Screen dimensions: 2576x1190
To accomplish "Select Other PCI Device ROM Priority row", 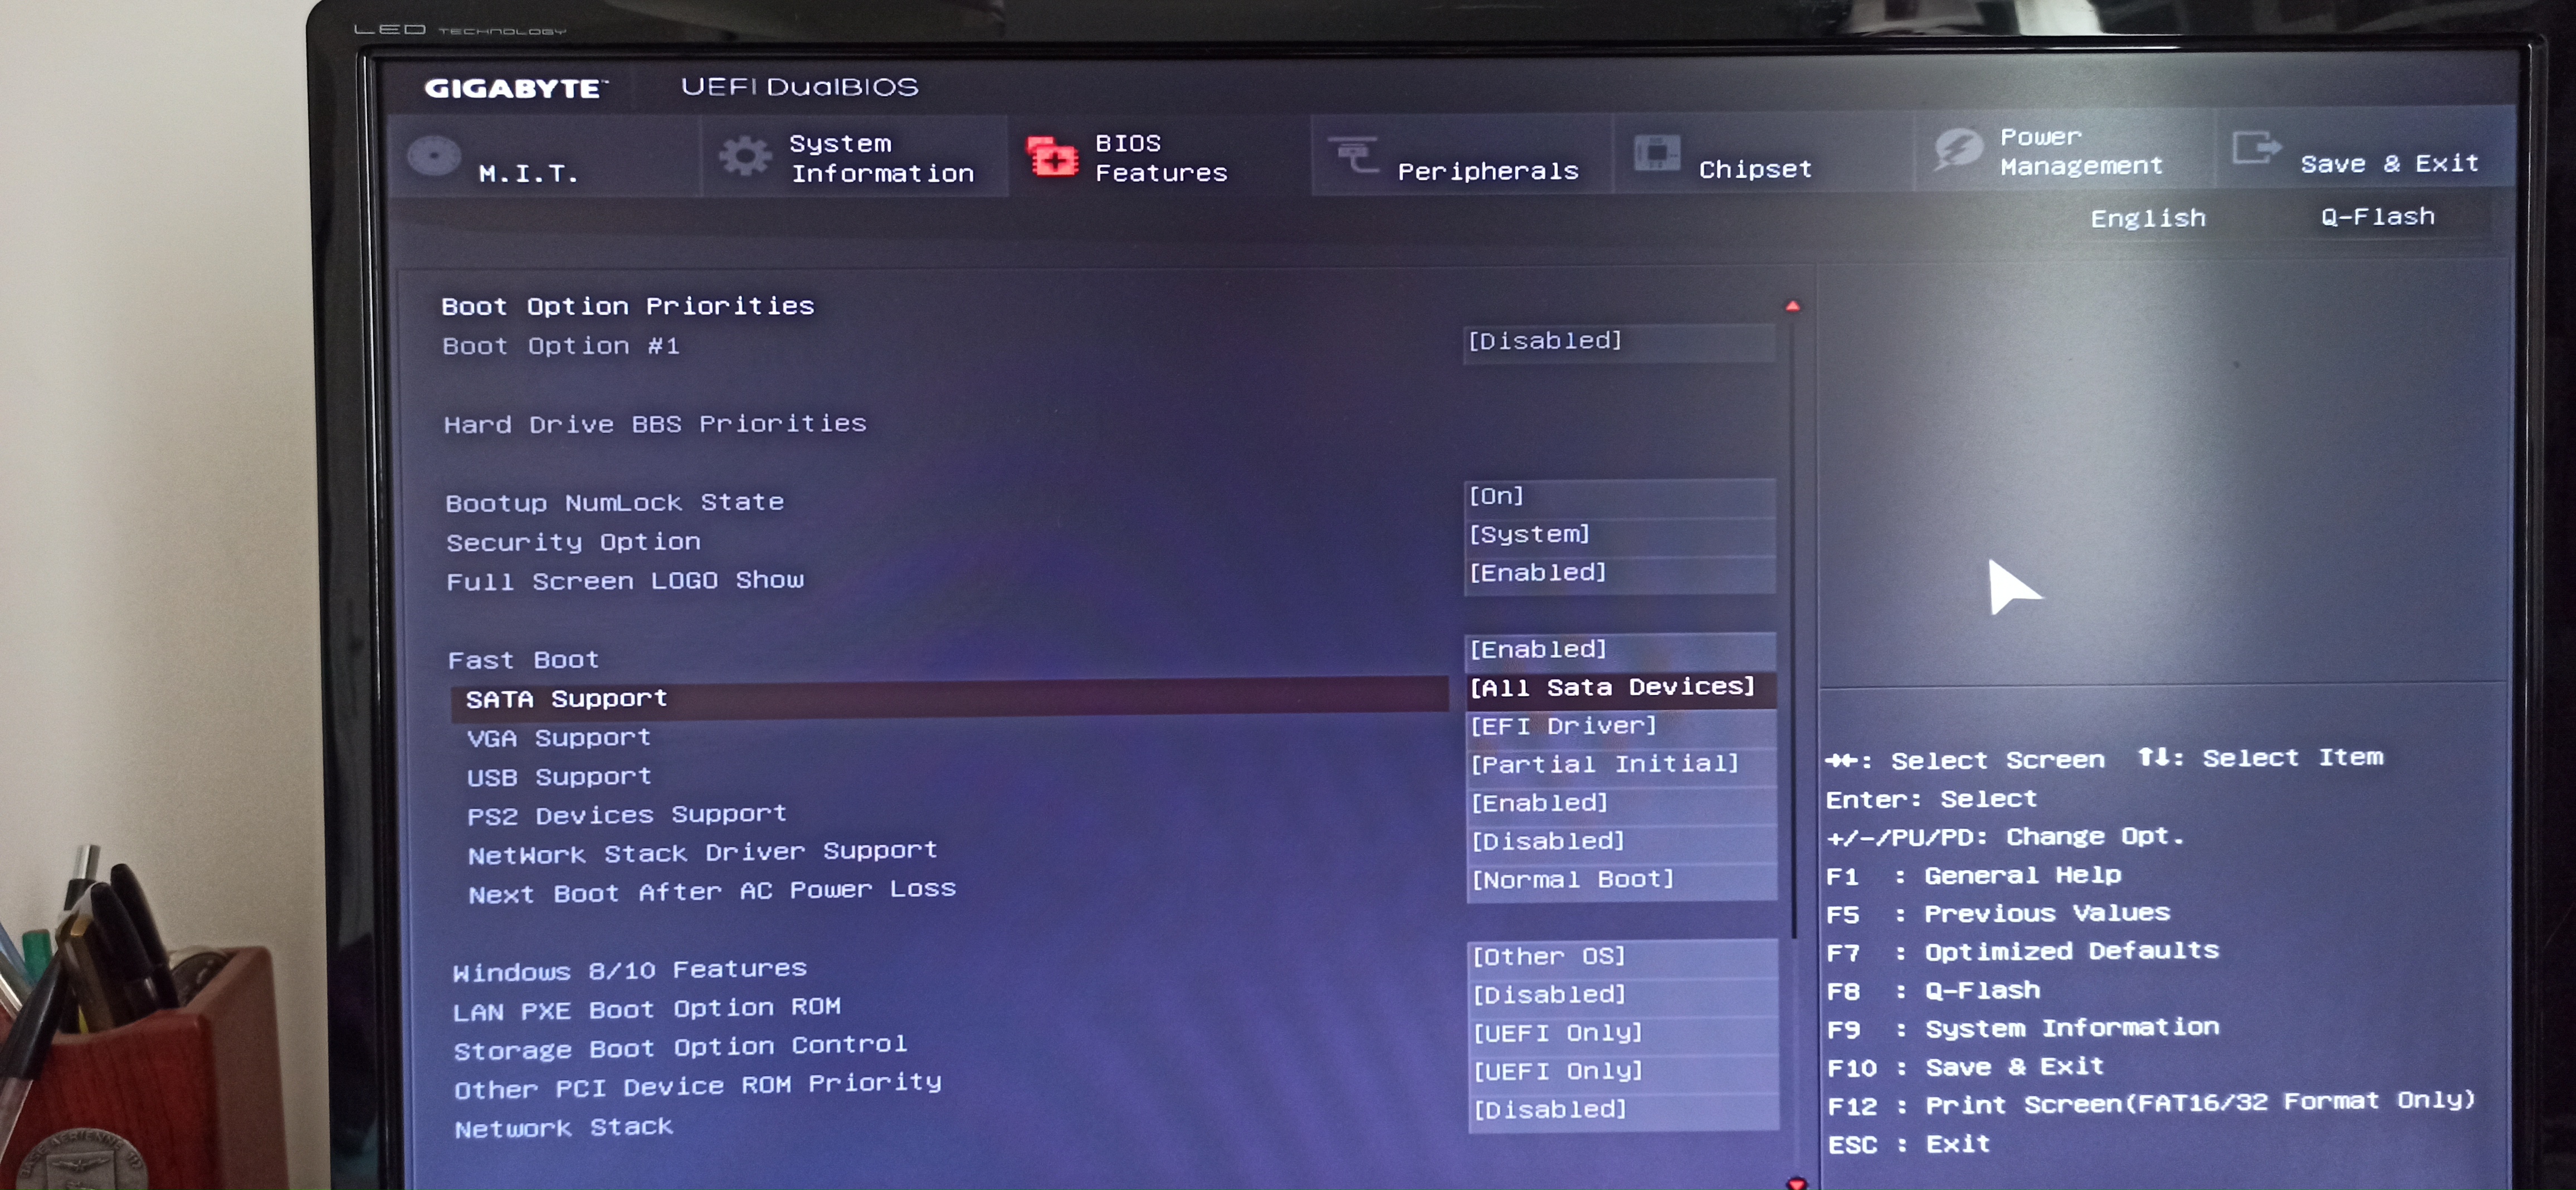I will [x=697, y=1086].
